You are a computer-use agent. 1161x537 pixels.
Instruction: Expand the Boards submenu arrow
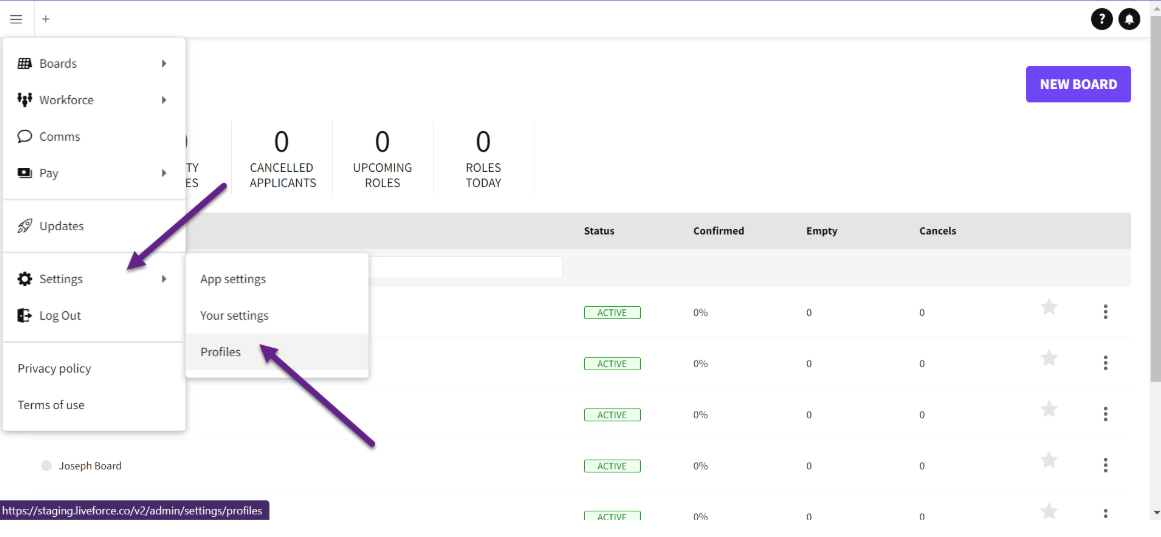(x=164, y=64)
